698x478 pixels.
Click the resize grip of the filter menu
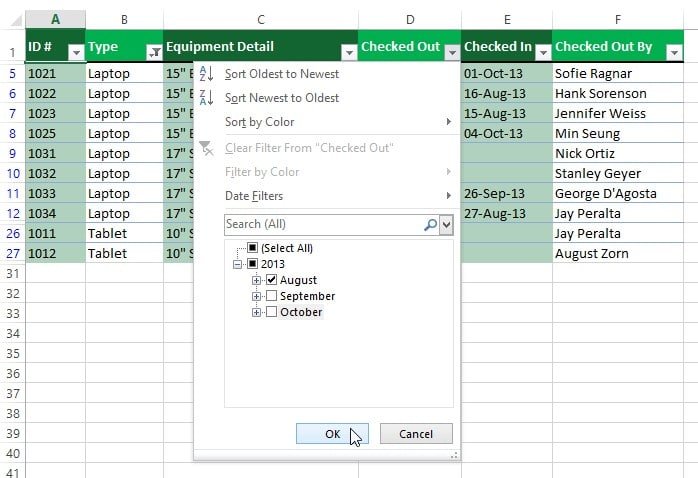[x=454, y=455]
